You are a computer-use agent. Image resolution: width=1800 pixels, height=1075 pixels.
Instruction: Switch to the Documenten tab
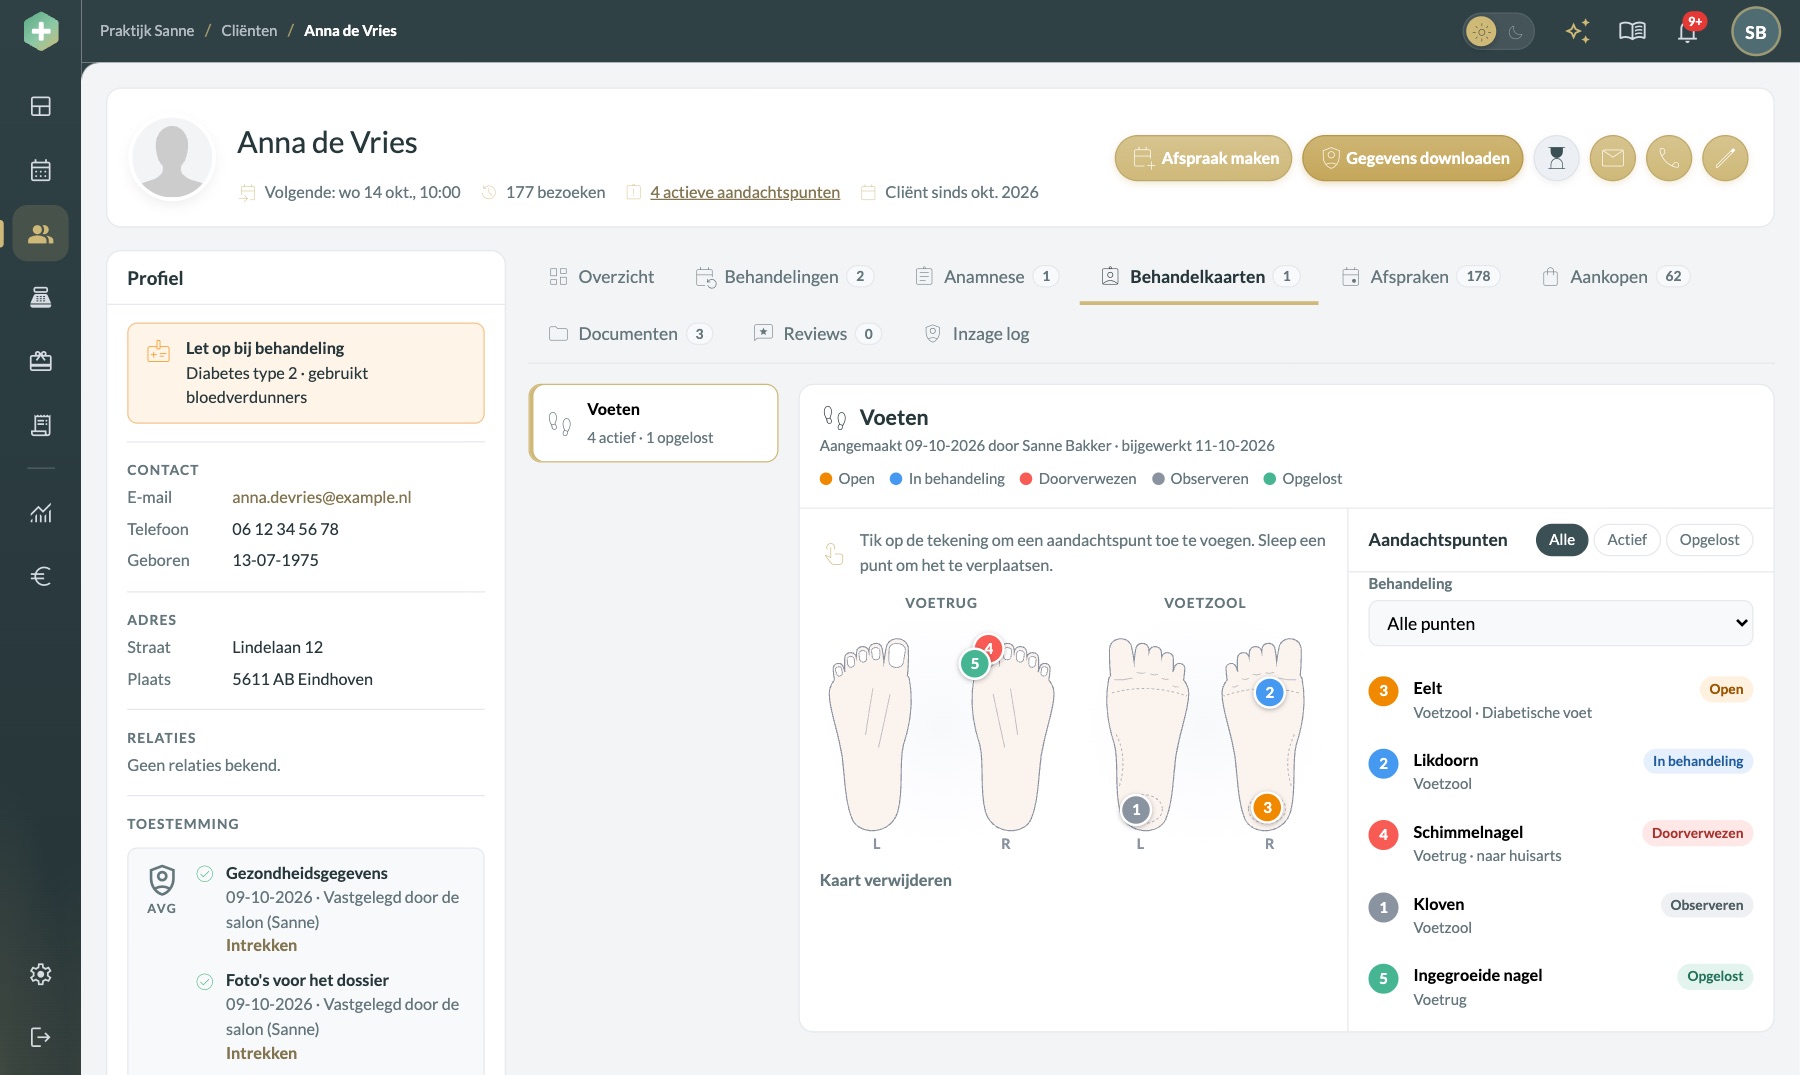pos(629,334)
